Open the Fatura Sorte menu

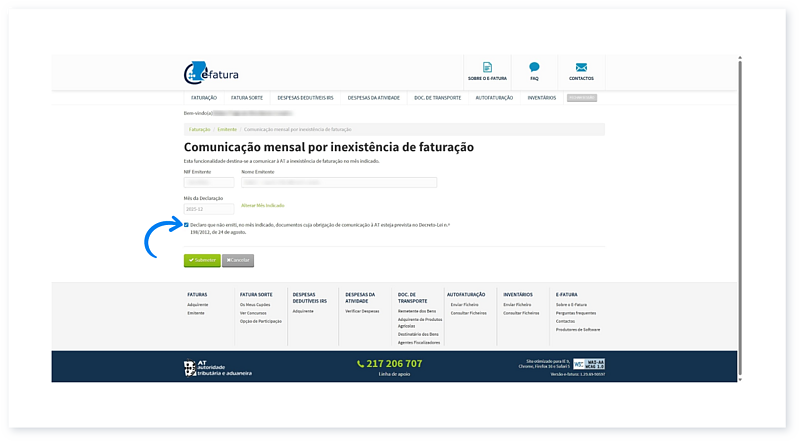point(247,98)
